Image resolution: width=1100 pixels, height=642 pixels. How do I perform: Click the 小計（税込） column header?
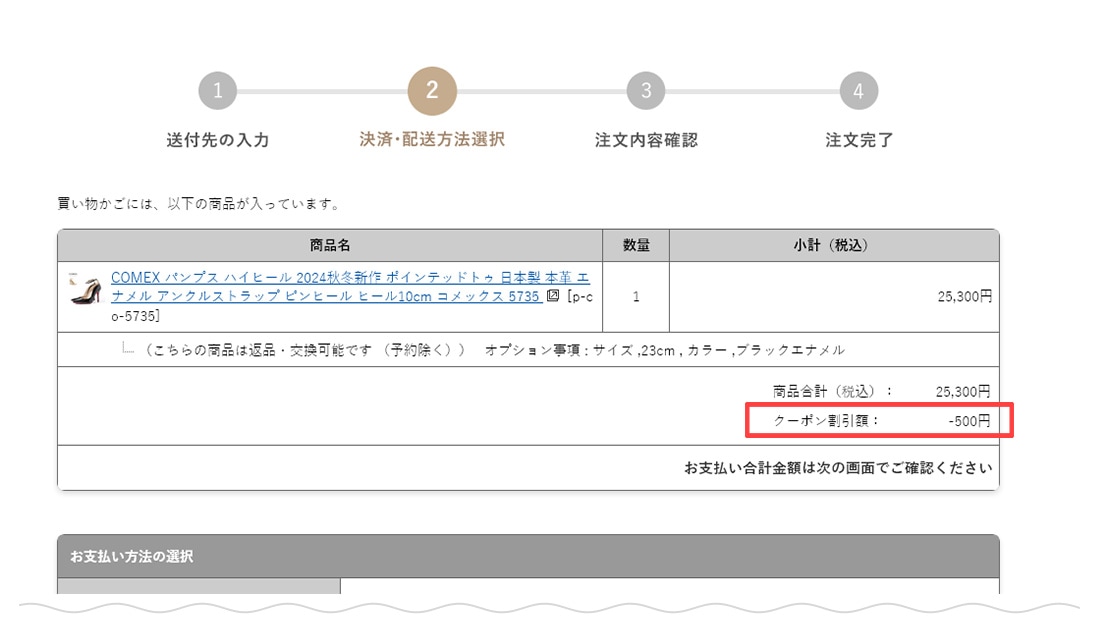(x=833, y=246)
